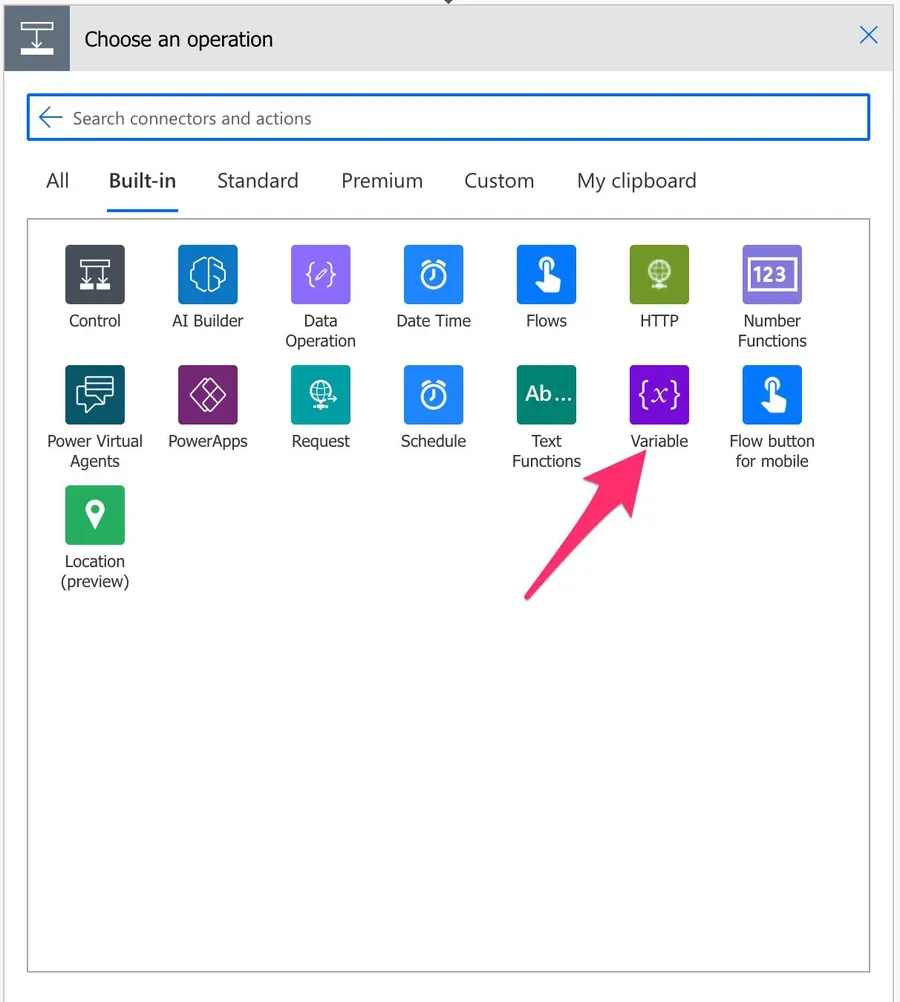Select the Power Virtual Agents connector
The width and height of the screenshot is (900, 1002).
[x=95, y=395]
